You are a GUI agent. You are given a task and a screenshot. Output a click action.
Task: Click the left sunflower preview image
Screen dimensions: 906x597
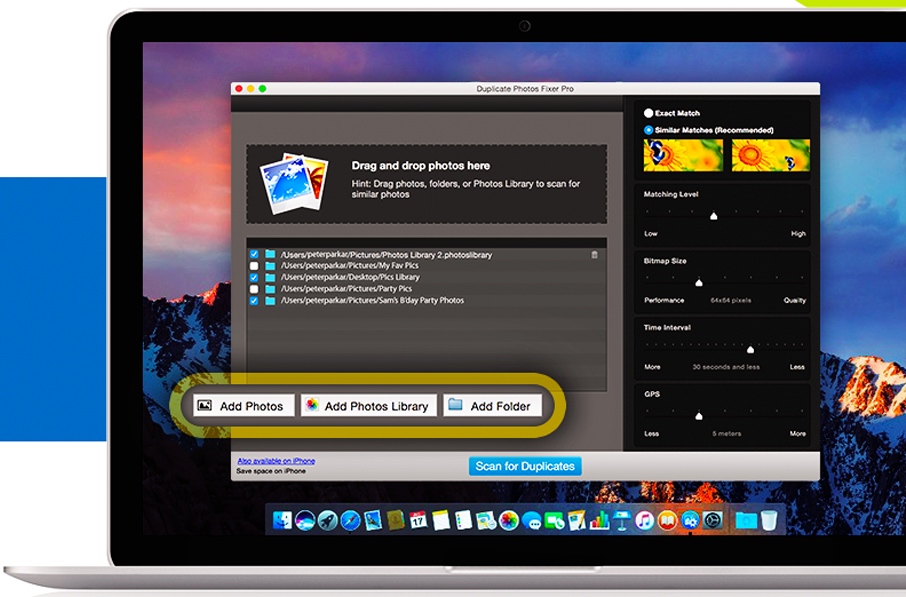coord(682,156)
